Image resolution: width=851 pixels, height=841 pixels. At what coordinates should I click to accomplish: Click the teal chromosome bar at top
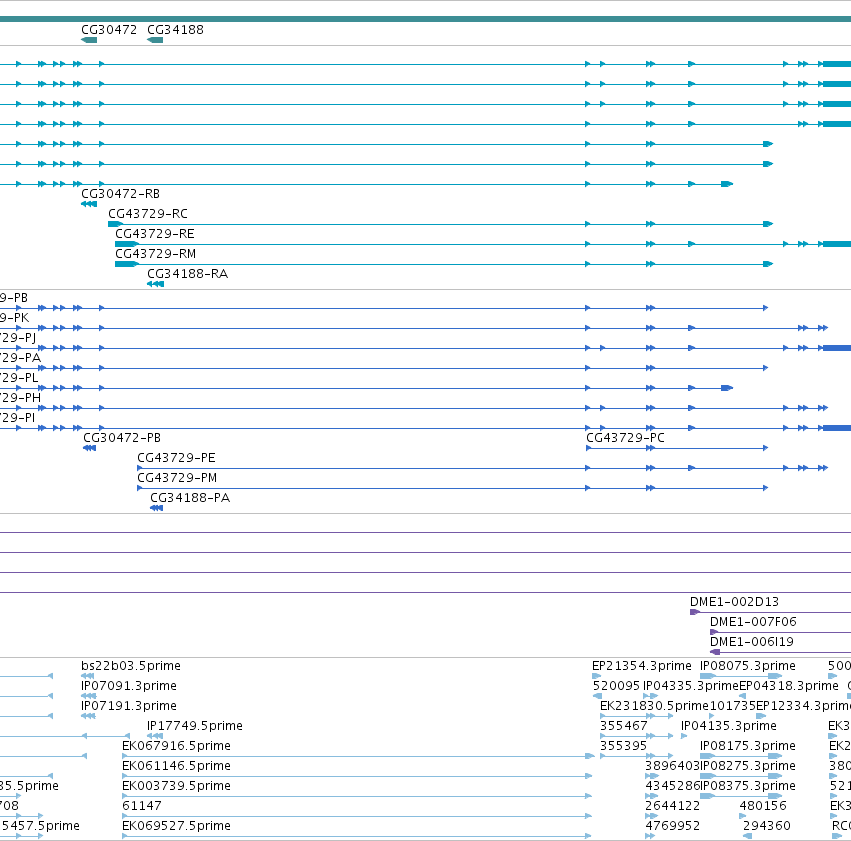[426, 19]
